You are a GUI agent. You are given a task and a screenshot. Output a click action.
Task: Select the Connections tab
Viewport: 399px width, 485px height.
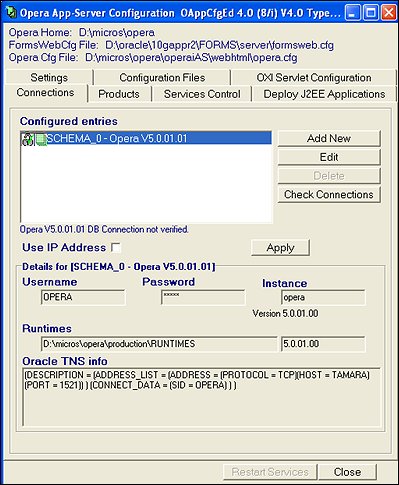pos(46,92)
